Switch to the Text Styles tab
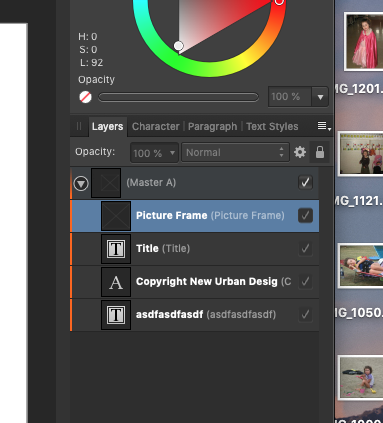Viewport: 383px width, 423px height. pos(272,126)
